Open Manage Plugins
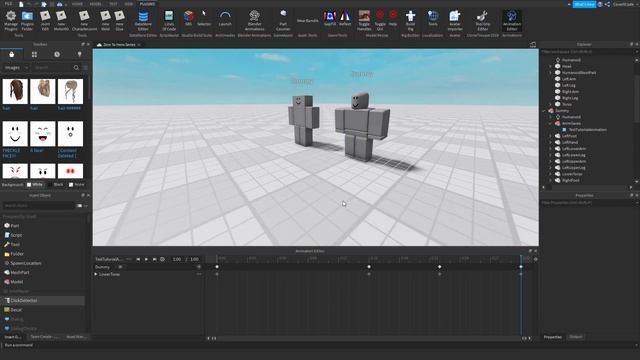The width and height of the screenshot is (640, 360). tap(11, 20)
